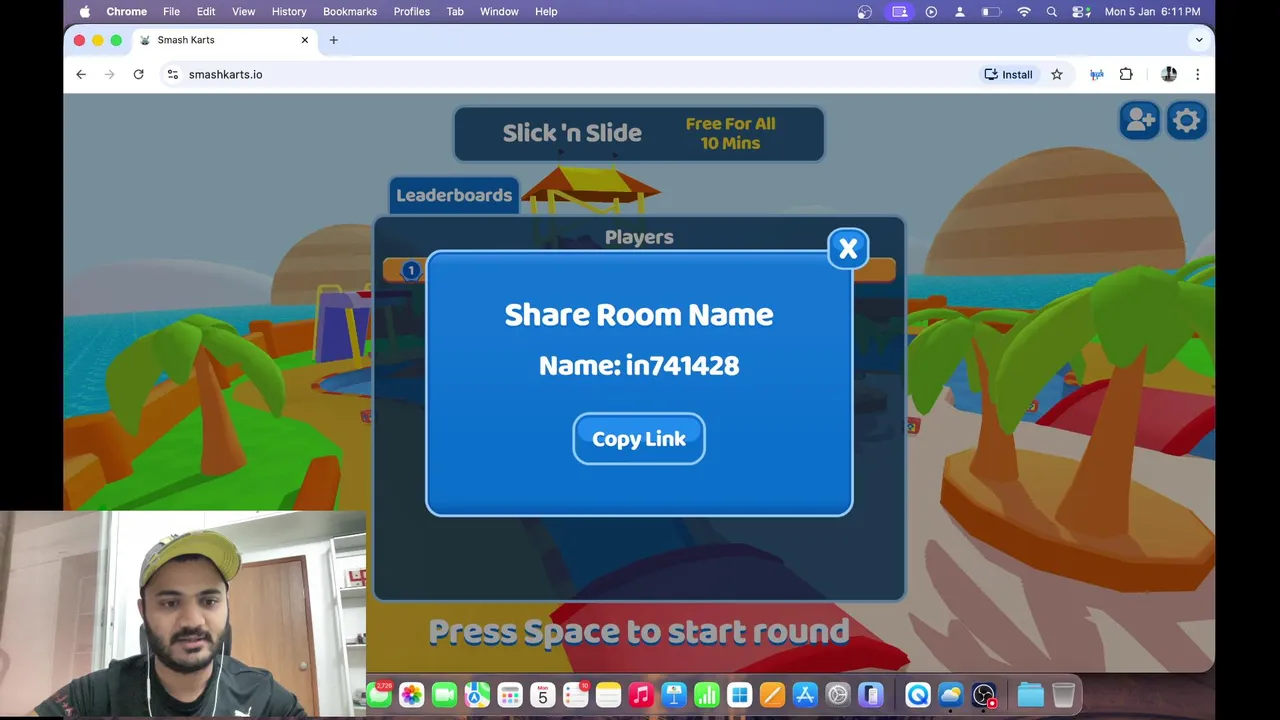1280x720 pixels.
Task: Open the View menu
Action: coord(244,12)
